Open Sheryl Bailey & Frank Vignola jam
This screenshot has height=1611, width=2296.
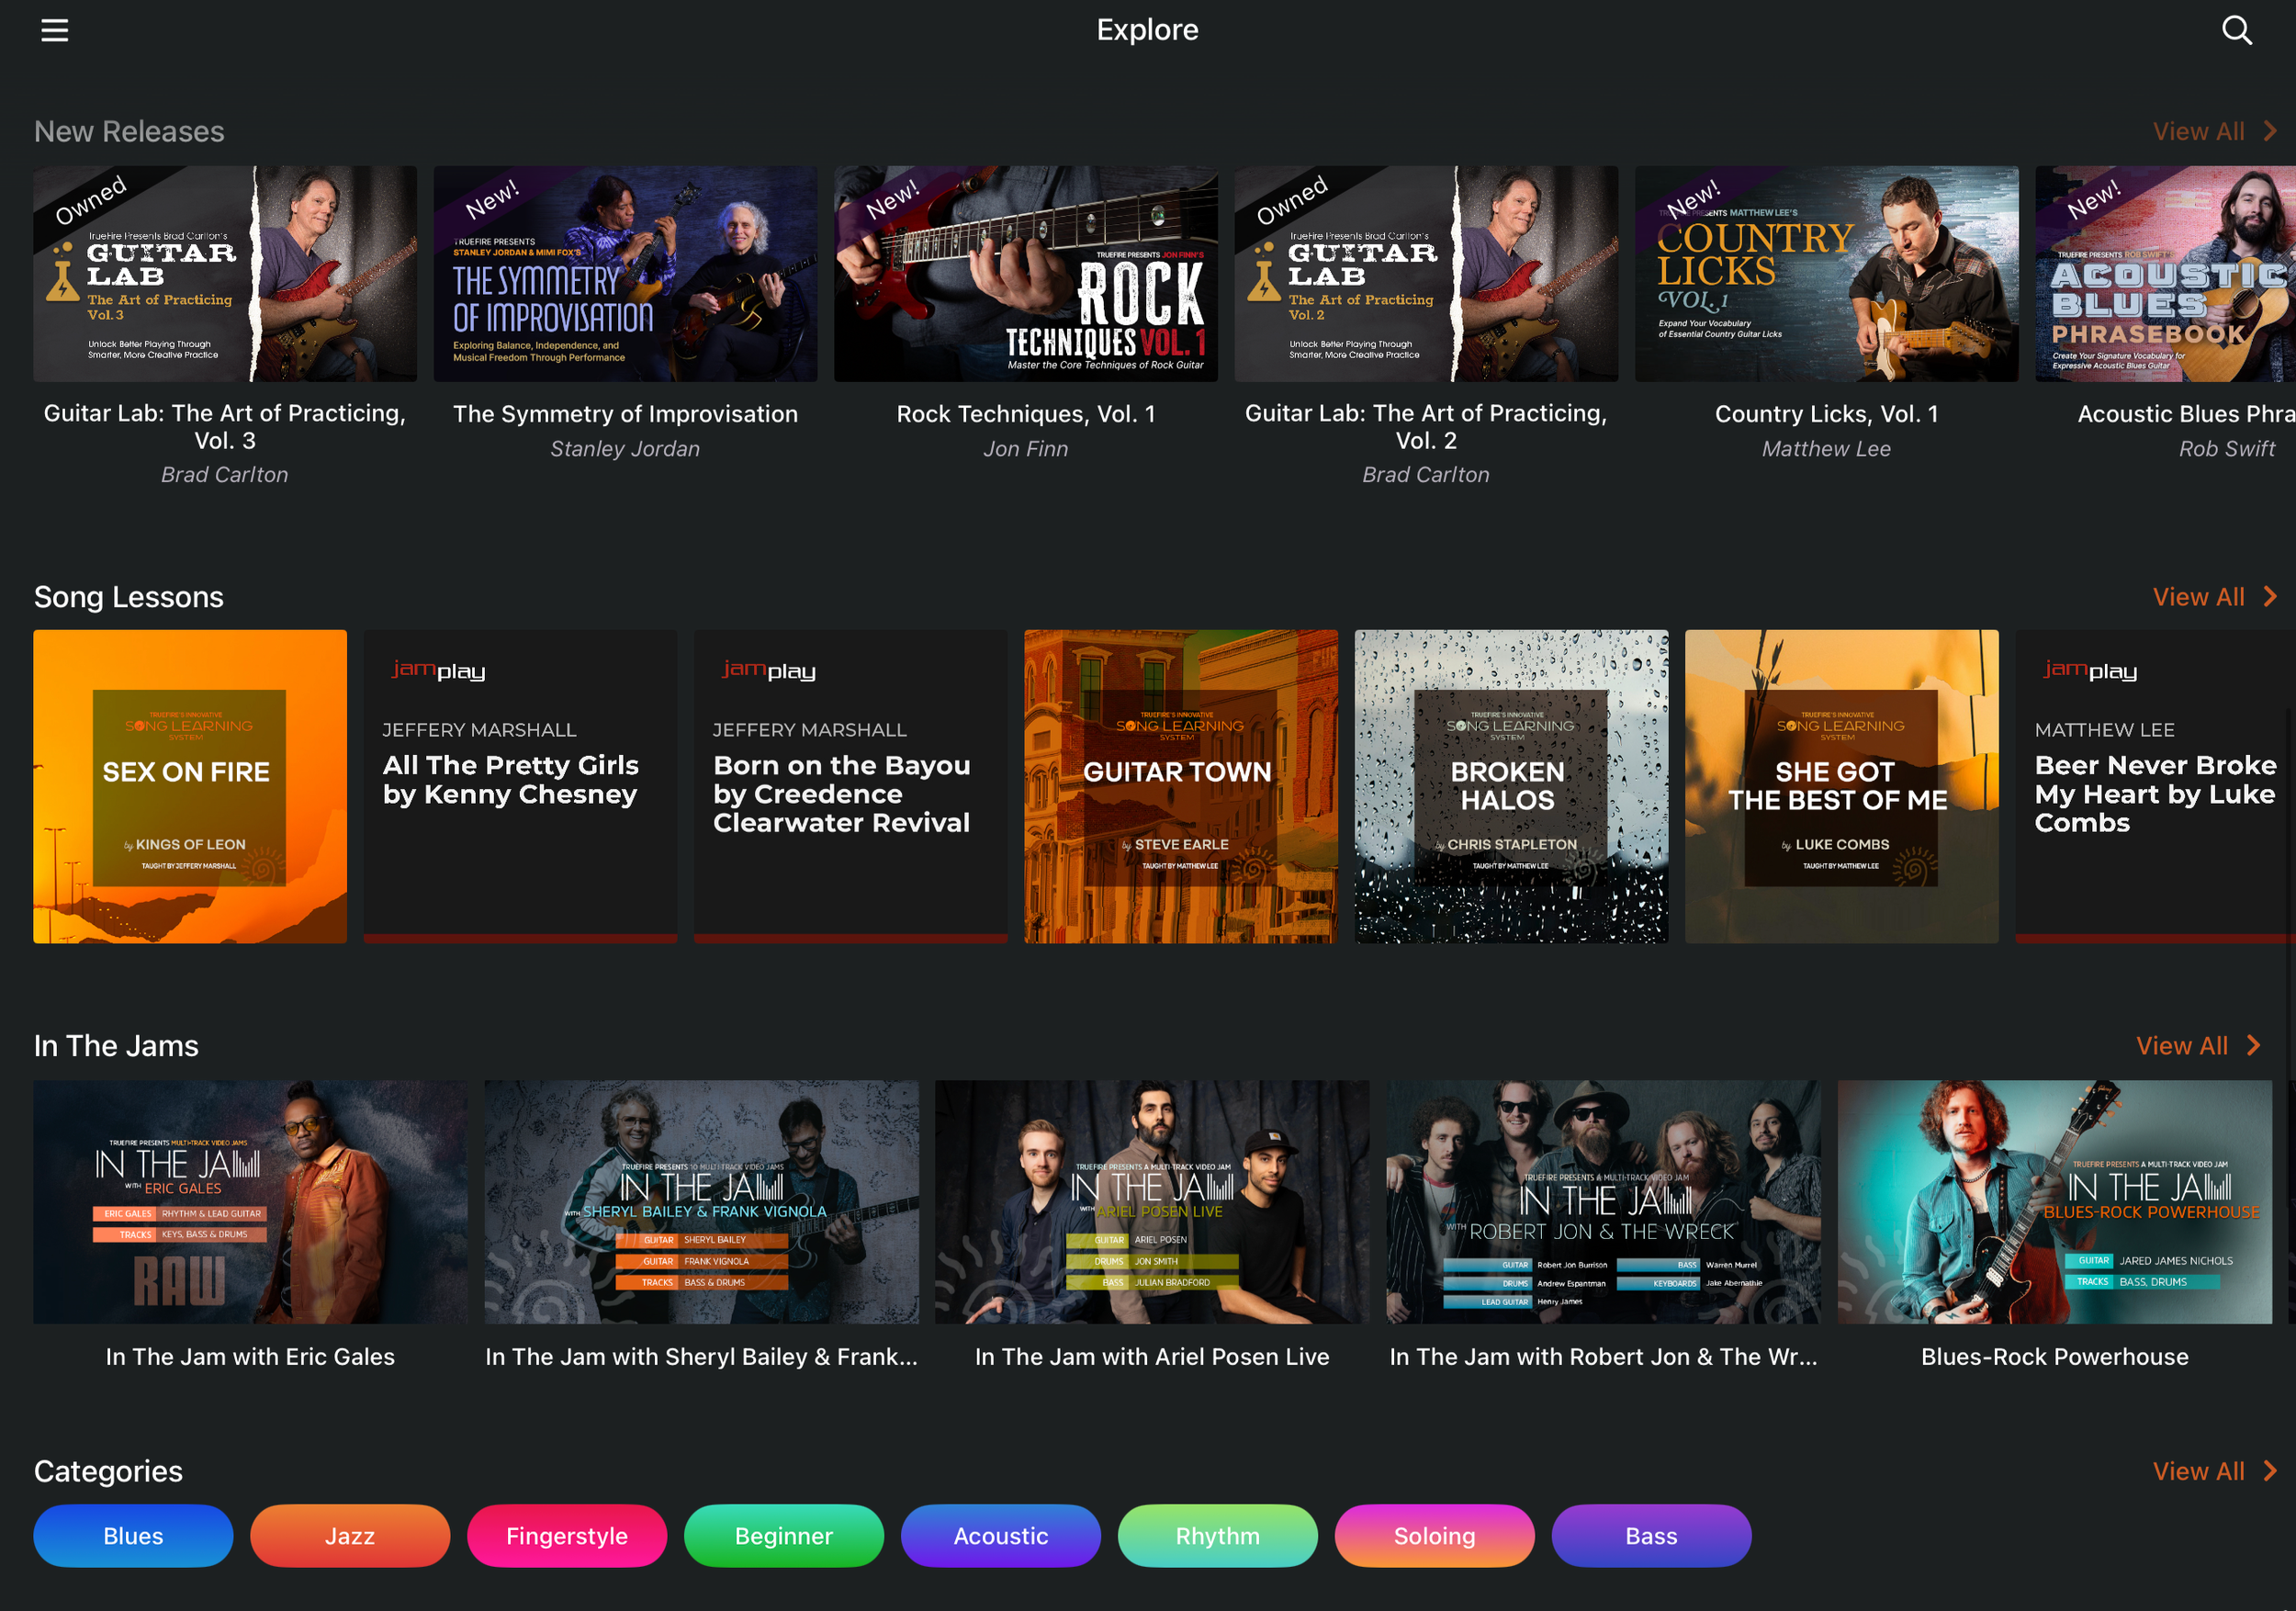(701, 1202)
